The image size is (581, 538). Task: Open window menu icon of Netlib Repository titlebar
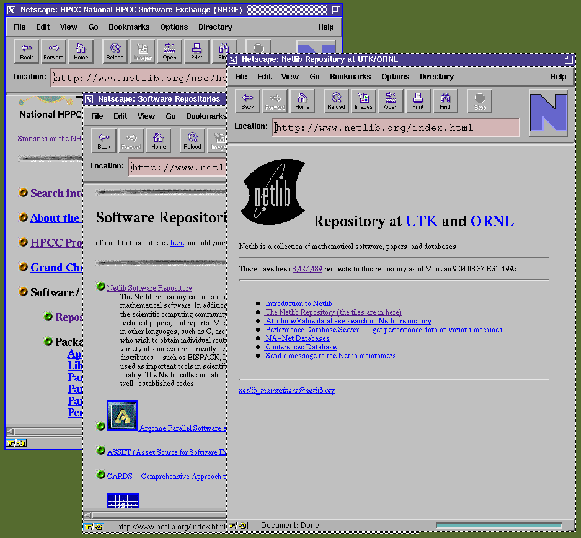click(x=233, y=59)
